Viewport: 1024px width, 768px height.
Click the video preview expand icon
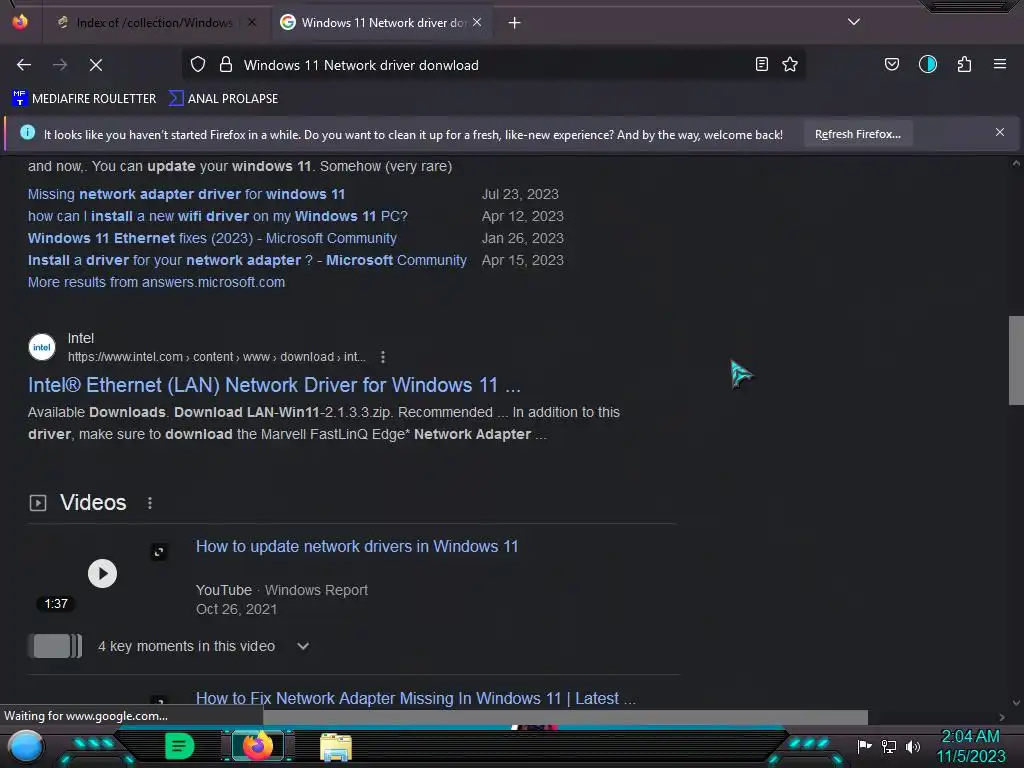click(159, 552)
